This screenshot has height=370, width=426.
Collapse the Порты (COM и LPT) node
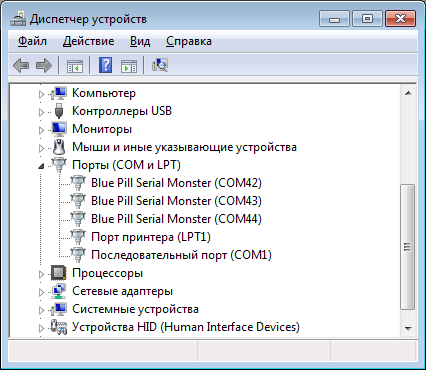(x=41, y=166)
